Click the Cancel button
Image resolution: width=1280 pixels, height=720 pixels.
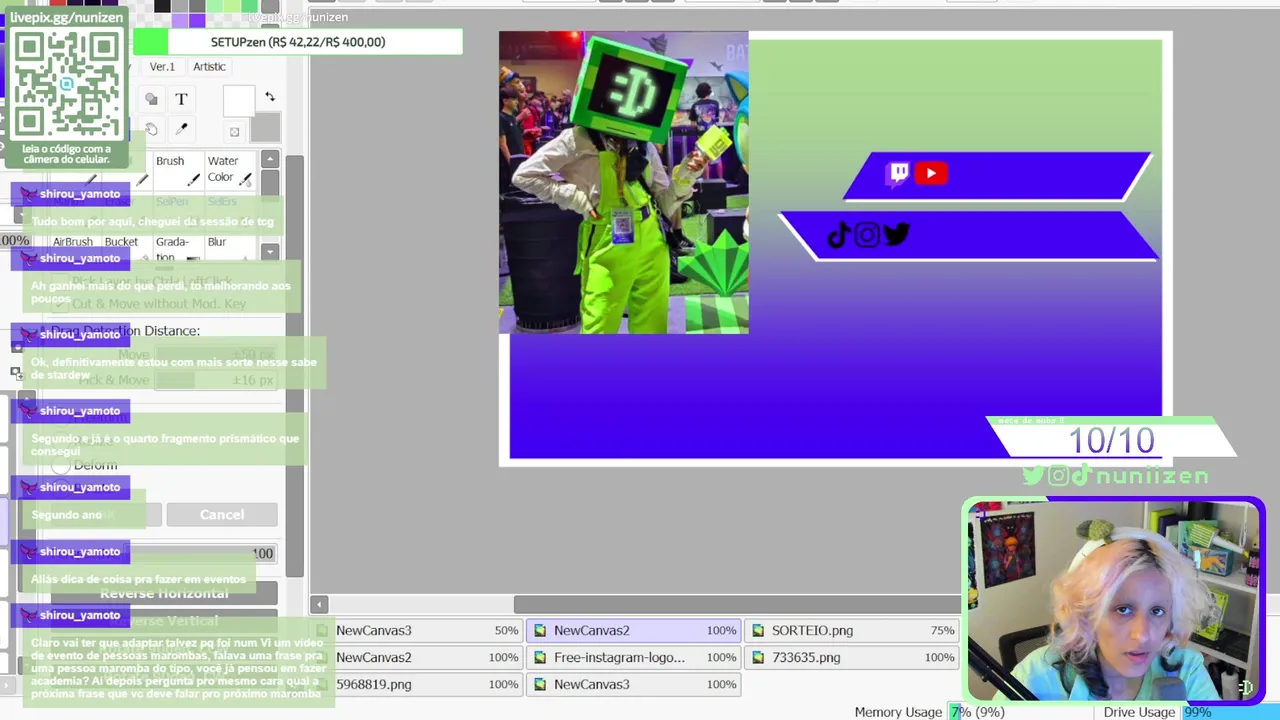click(x=222, y=515)
